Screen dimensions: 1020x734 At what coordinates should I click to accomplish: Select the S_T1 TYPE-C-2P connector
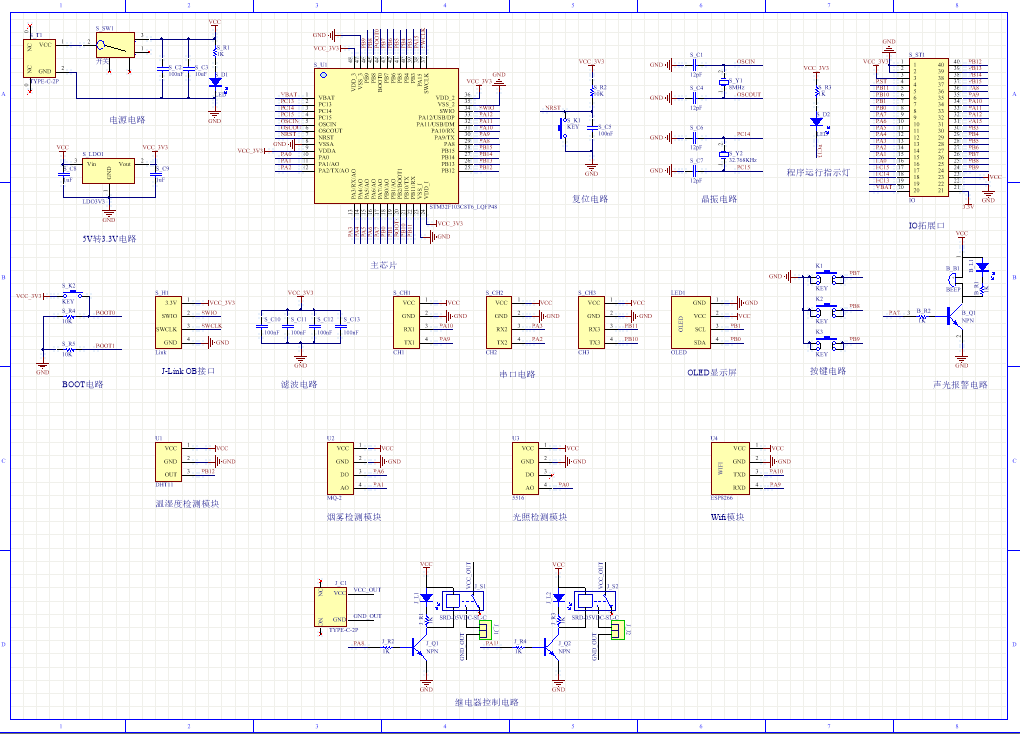39,58
